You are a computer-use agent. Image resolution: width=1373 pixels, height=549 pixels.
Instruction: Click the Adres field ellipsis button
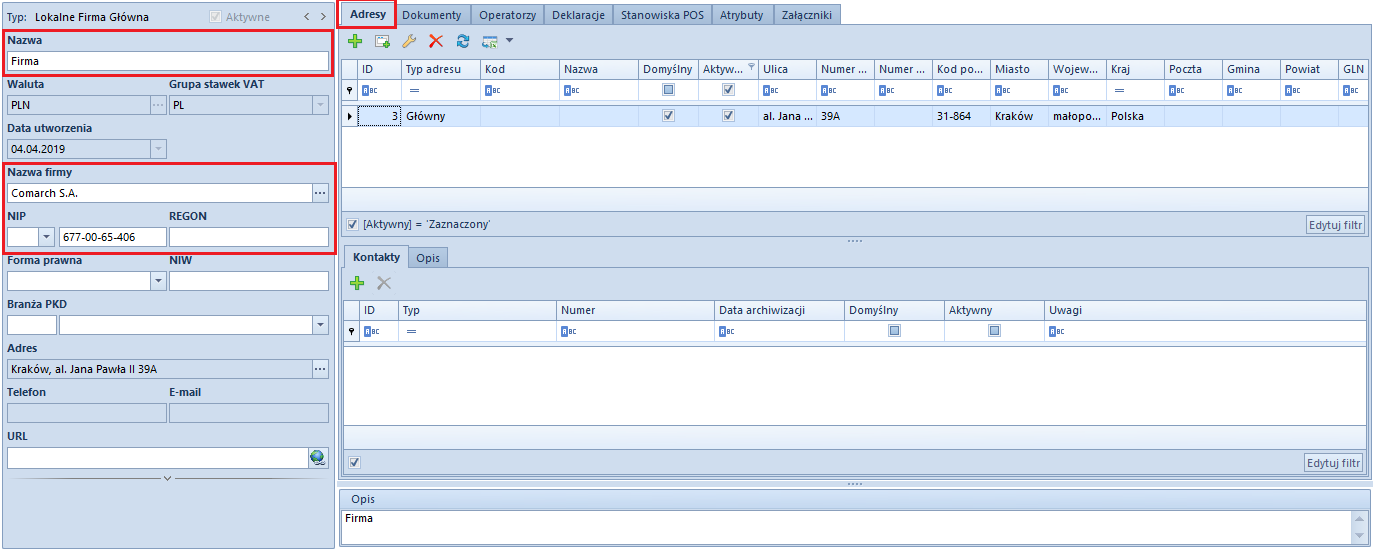[x=320, y=369]
